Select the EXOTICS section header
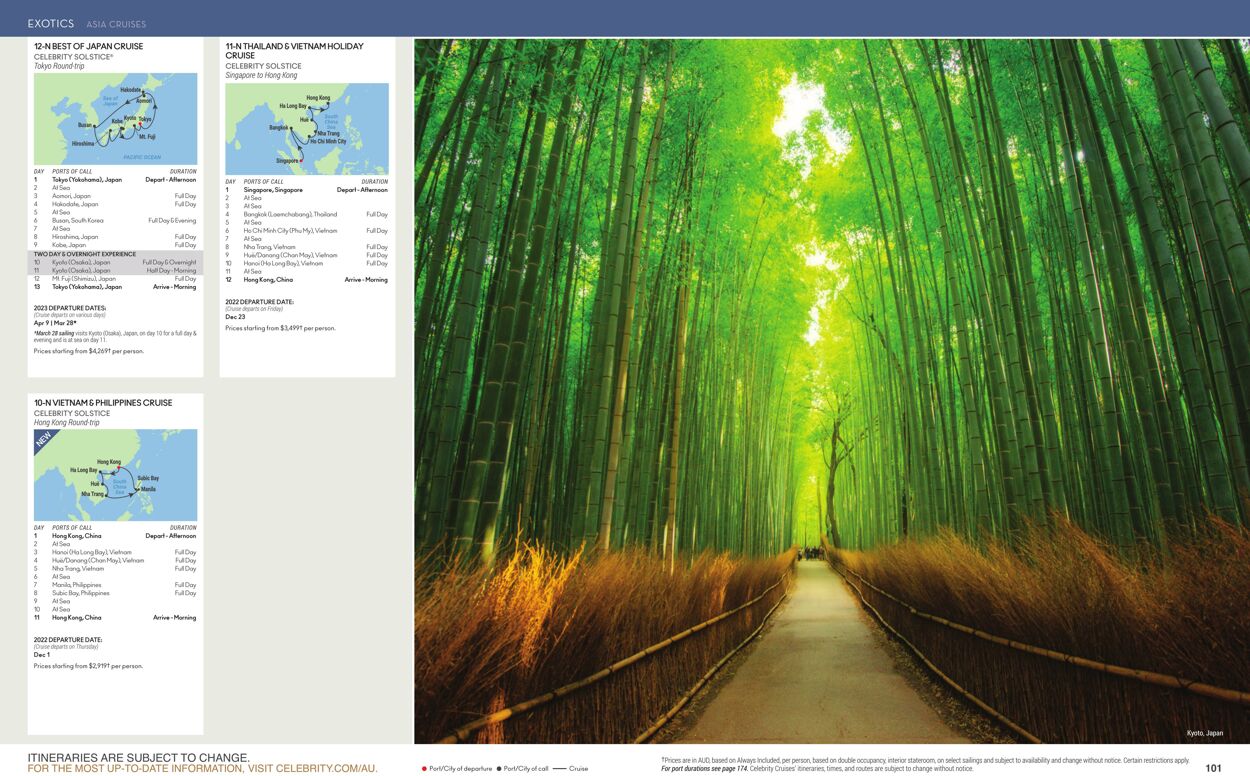 [x=50, y=23]
